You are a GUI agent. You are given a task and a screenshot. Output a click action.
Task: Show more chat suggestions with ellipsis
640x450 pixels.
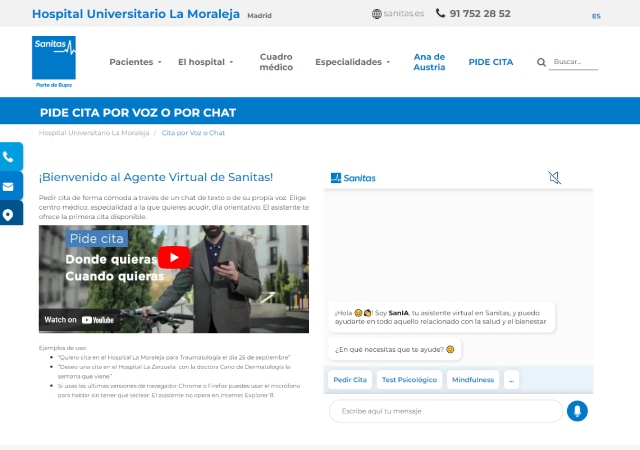click(x=511, y=380)
